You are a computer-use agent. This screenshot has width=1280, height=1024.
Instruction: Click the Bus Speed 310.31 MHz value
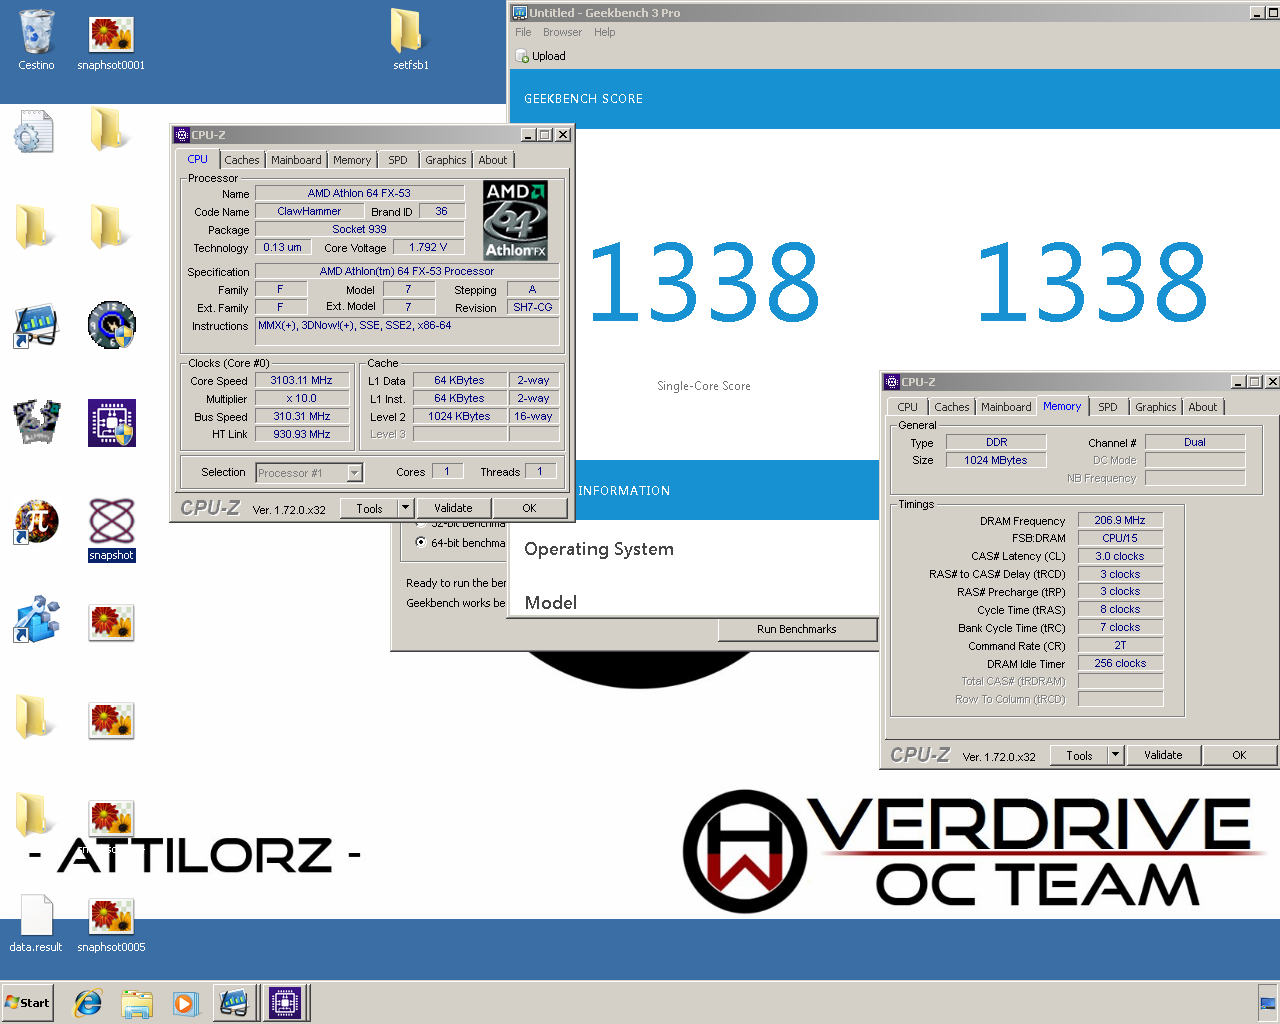(x=301, y=416)
